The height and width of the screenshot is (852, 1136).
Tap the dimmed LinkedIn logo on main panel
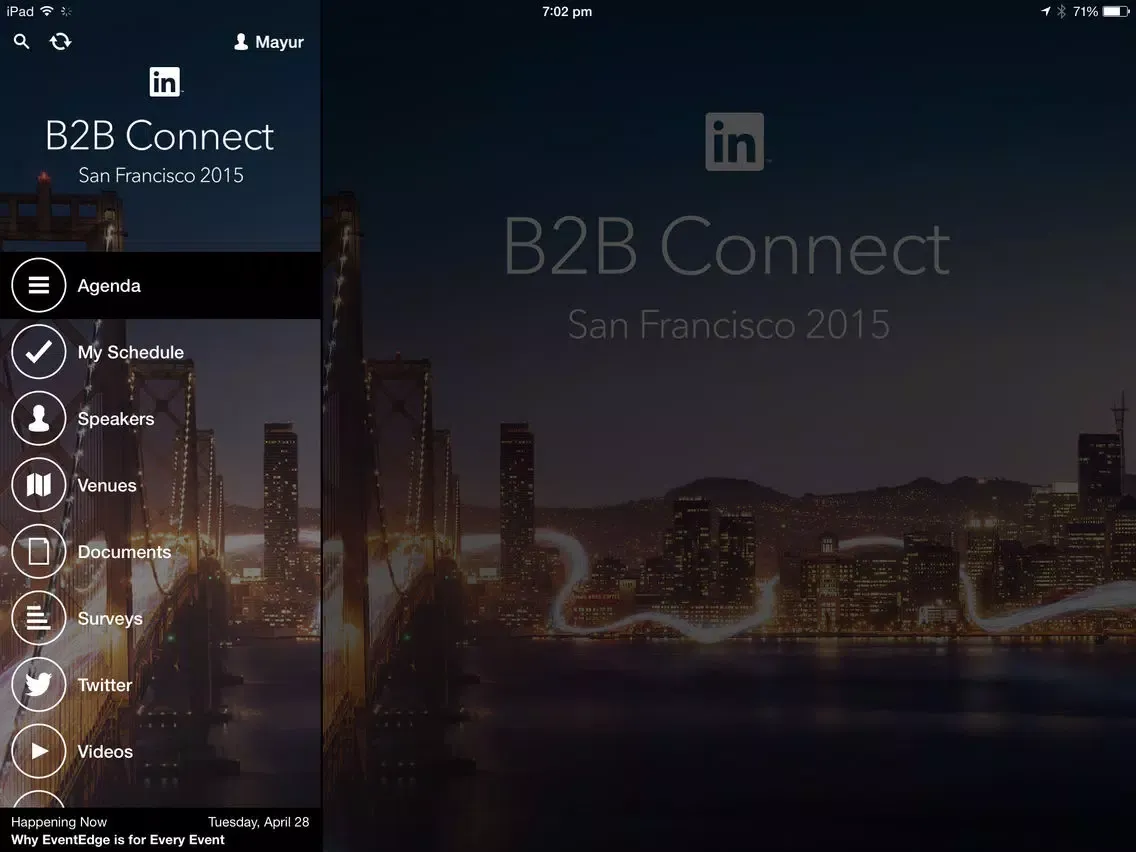[x=735, y=141]
